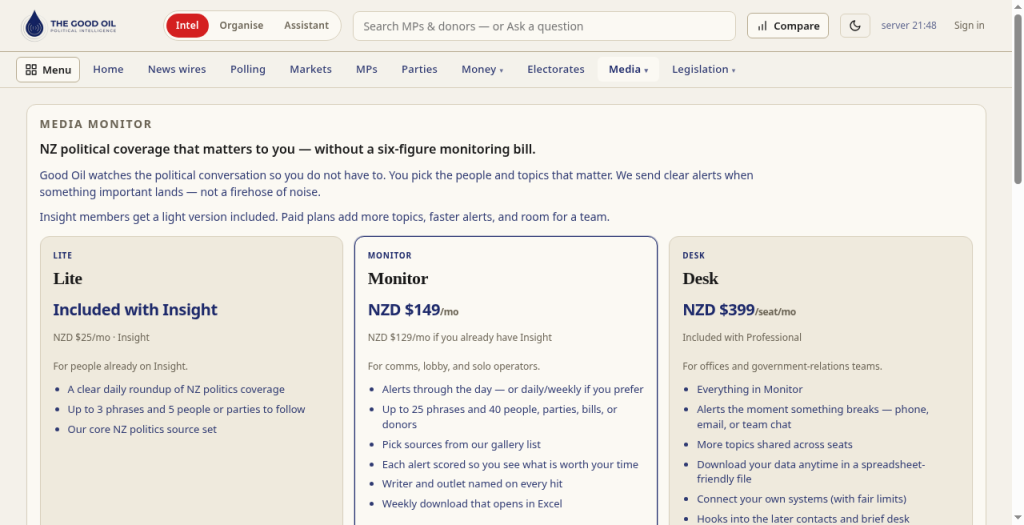
Task: Click 'Weekly download that opens in Excel'
Action: (x=472, y=504)
